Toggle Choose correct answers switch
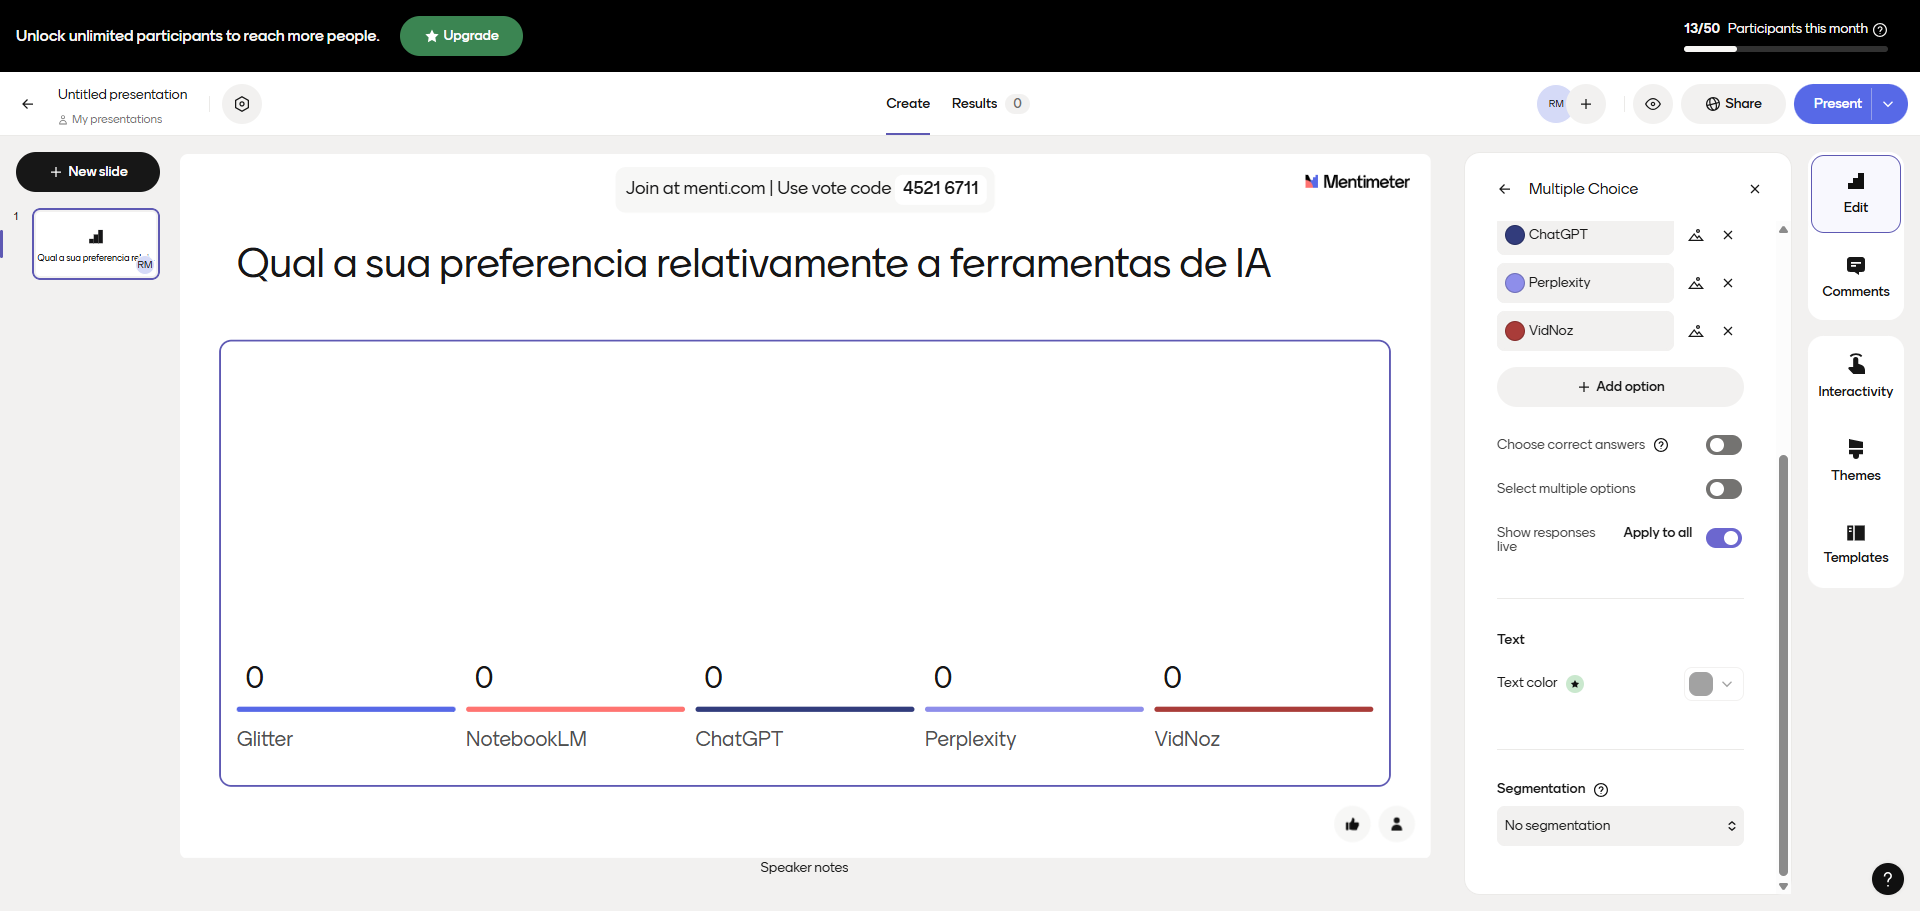The width and height of the screenshot is (1920, 911). (x=1724, y=445)
